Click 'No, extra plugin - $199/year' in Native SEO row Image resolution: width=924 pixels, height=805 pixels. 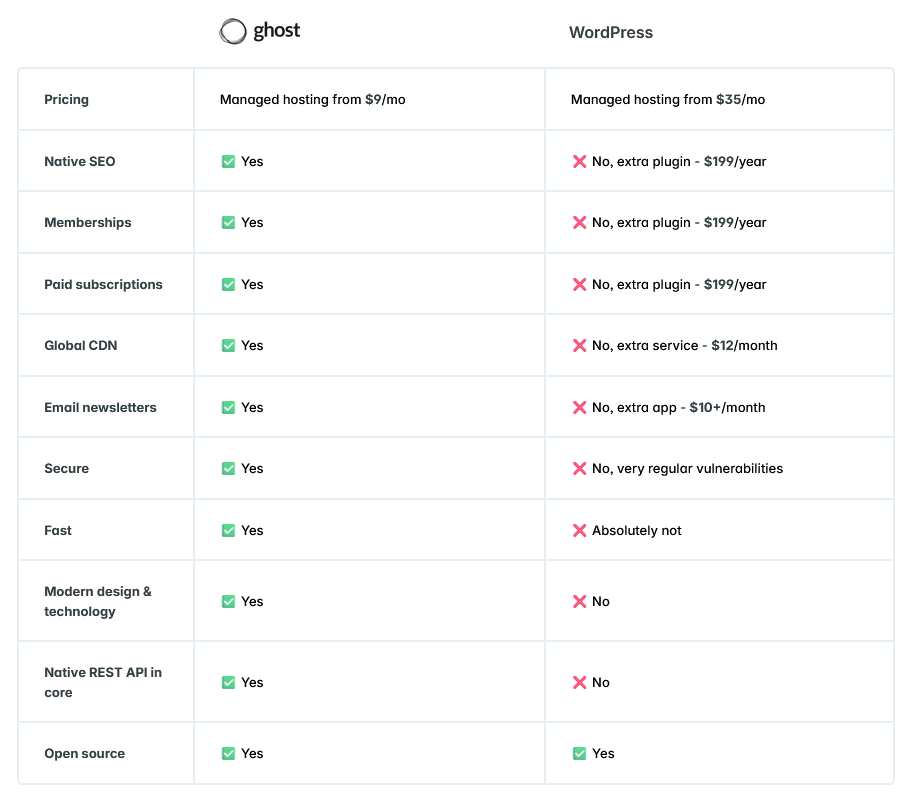(x=679, y=161)
